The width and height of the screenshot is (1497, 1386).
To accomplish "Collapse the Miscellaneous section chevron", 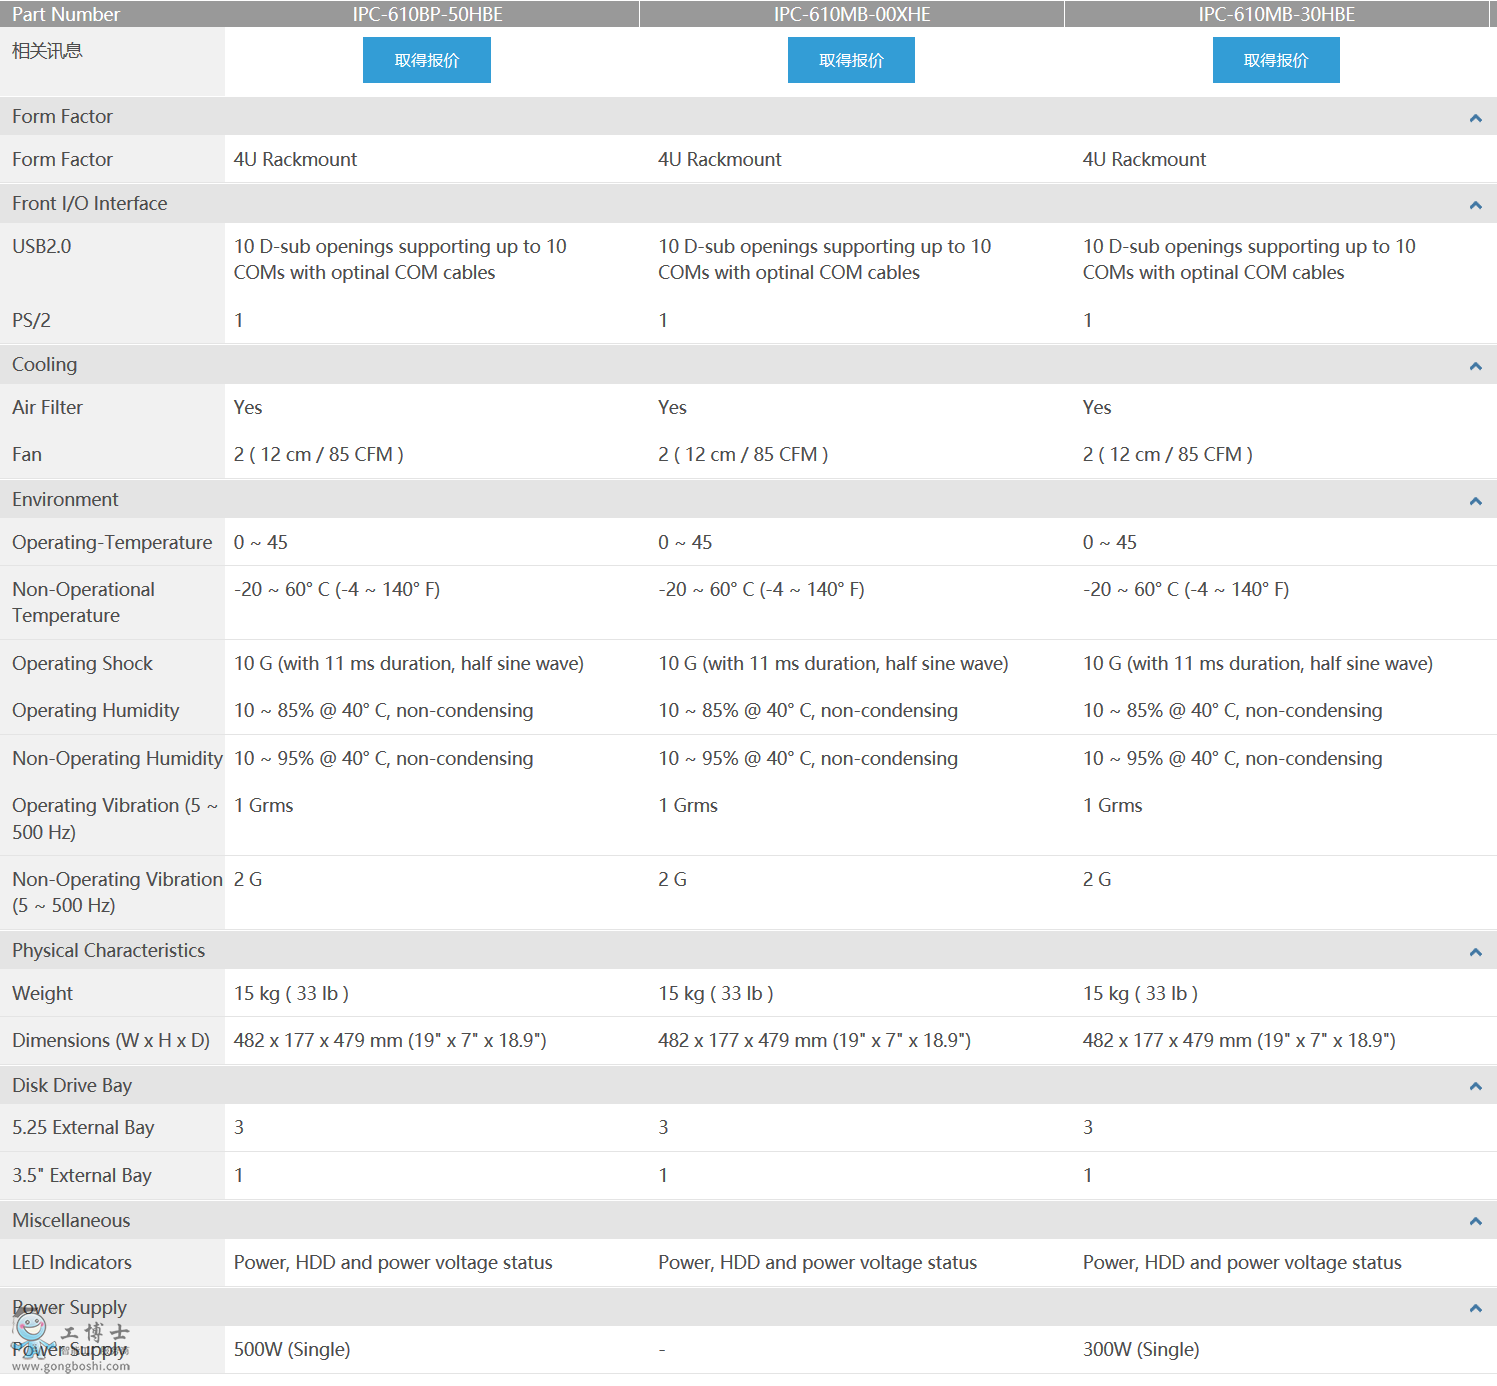I will 1475,1221.
